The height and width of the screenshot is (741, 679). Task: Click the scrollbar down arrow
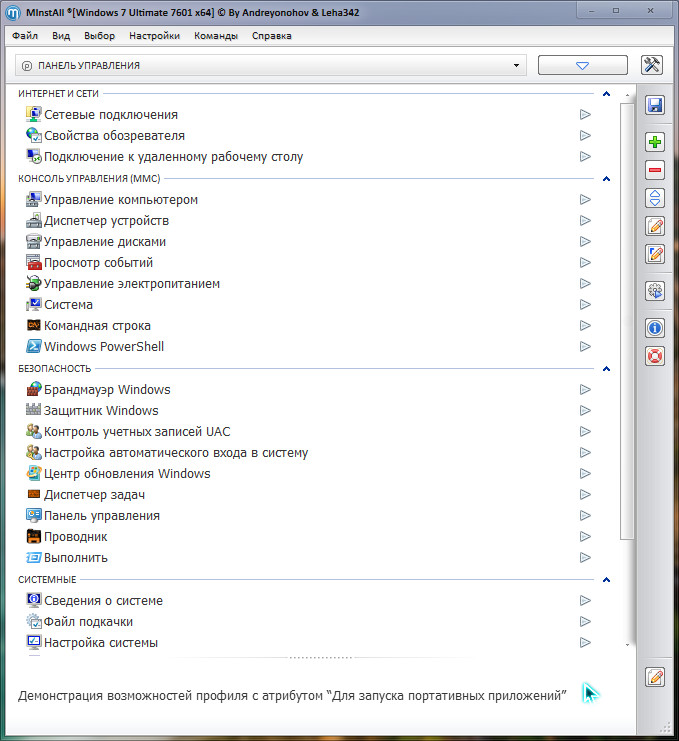(x=627, y=645)
